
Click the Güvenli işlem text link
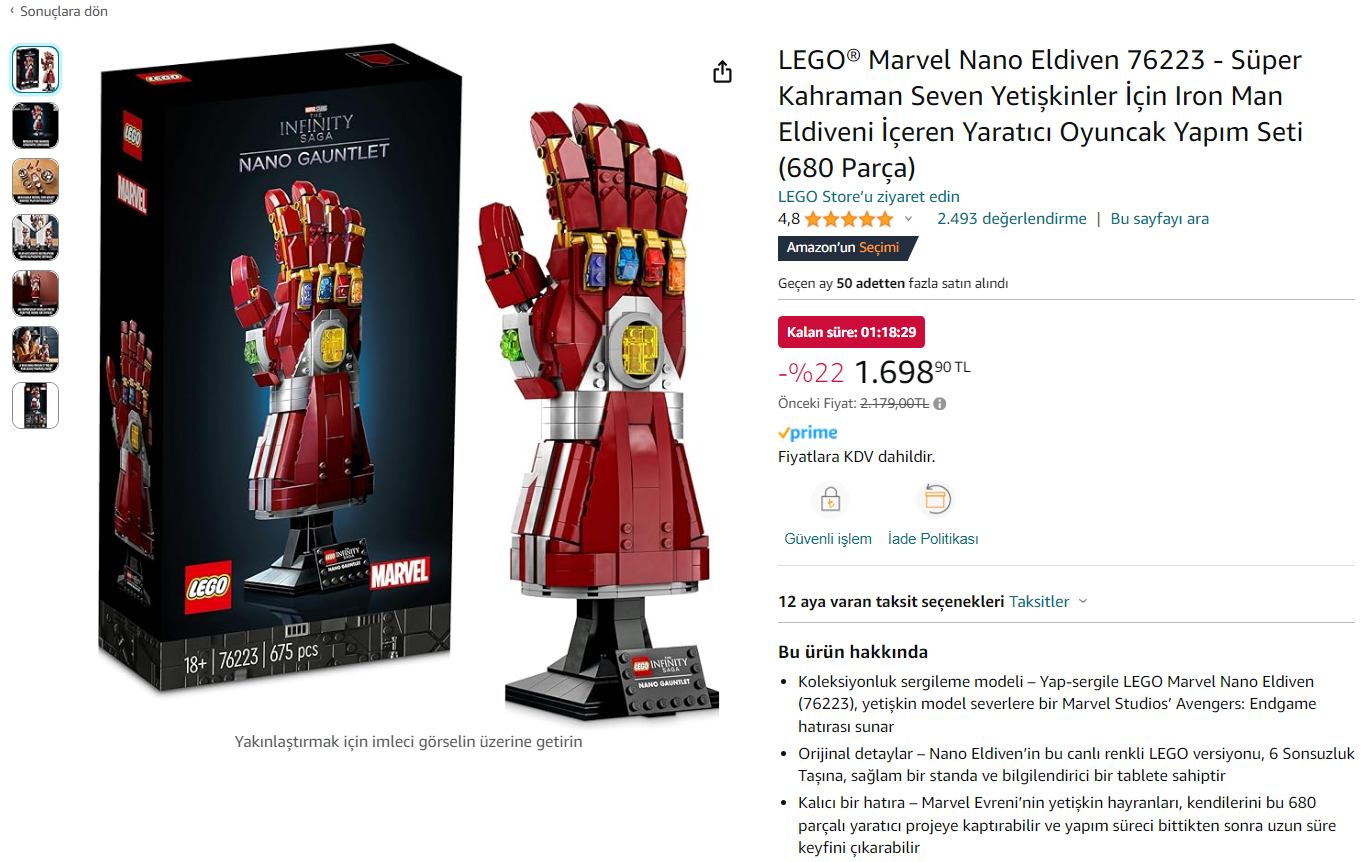pos(828,539)
